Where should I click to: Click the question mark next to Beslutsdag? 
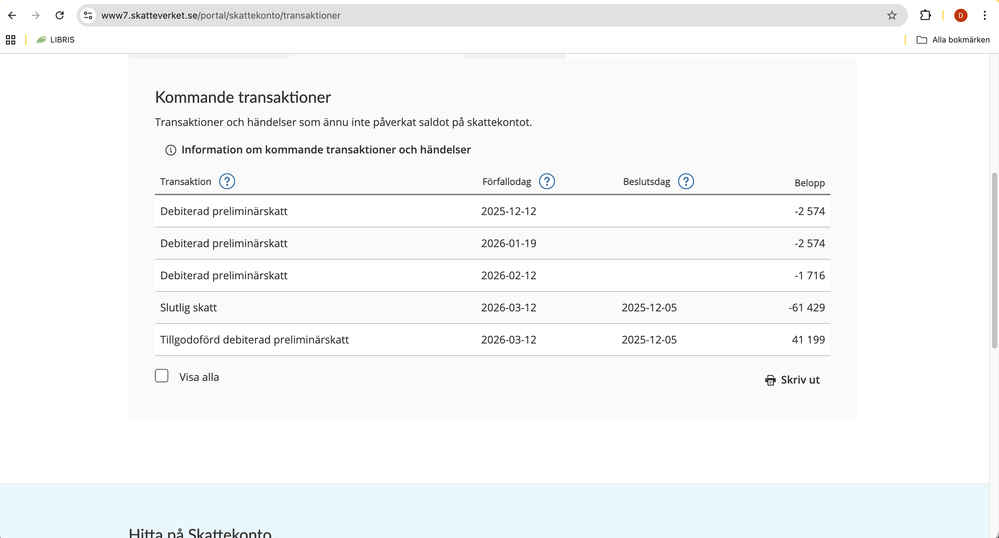pos(686,181)
